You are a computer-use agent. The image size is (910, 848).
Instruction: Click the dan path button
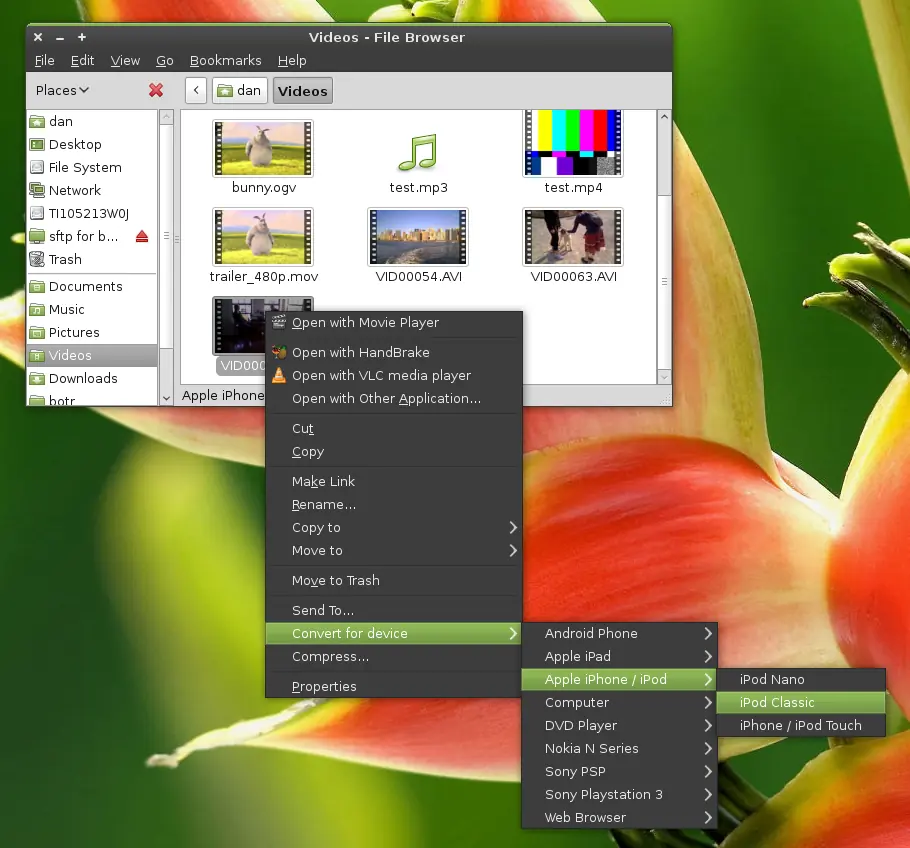coord(239,91)
